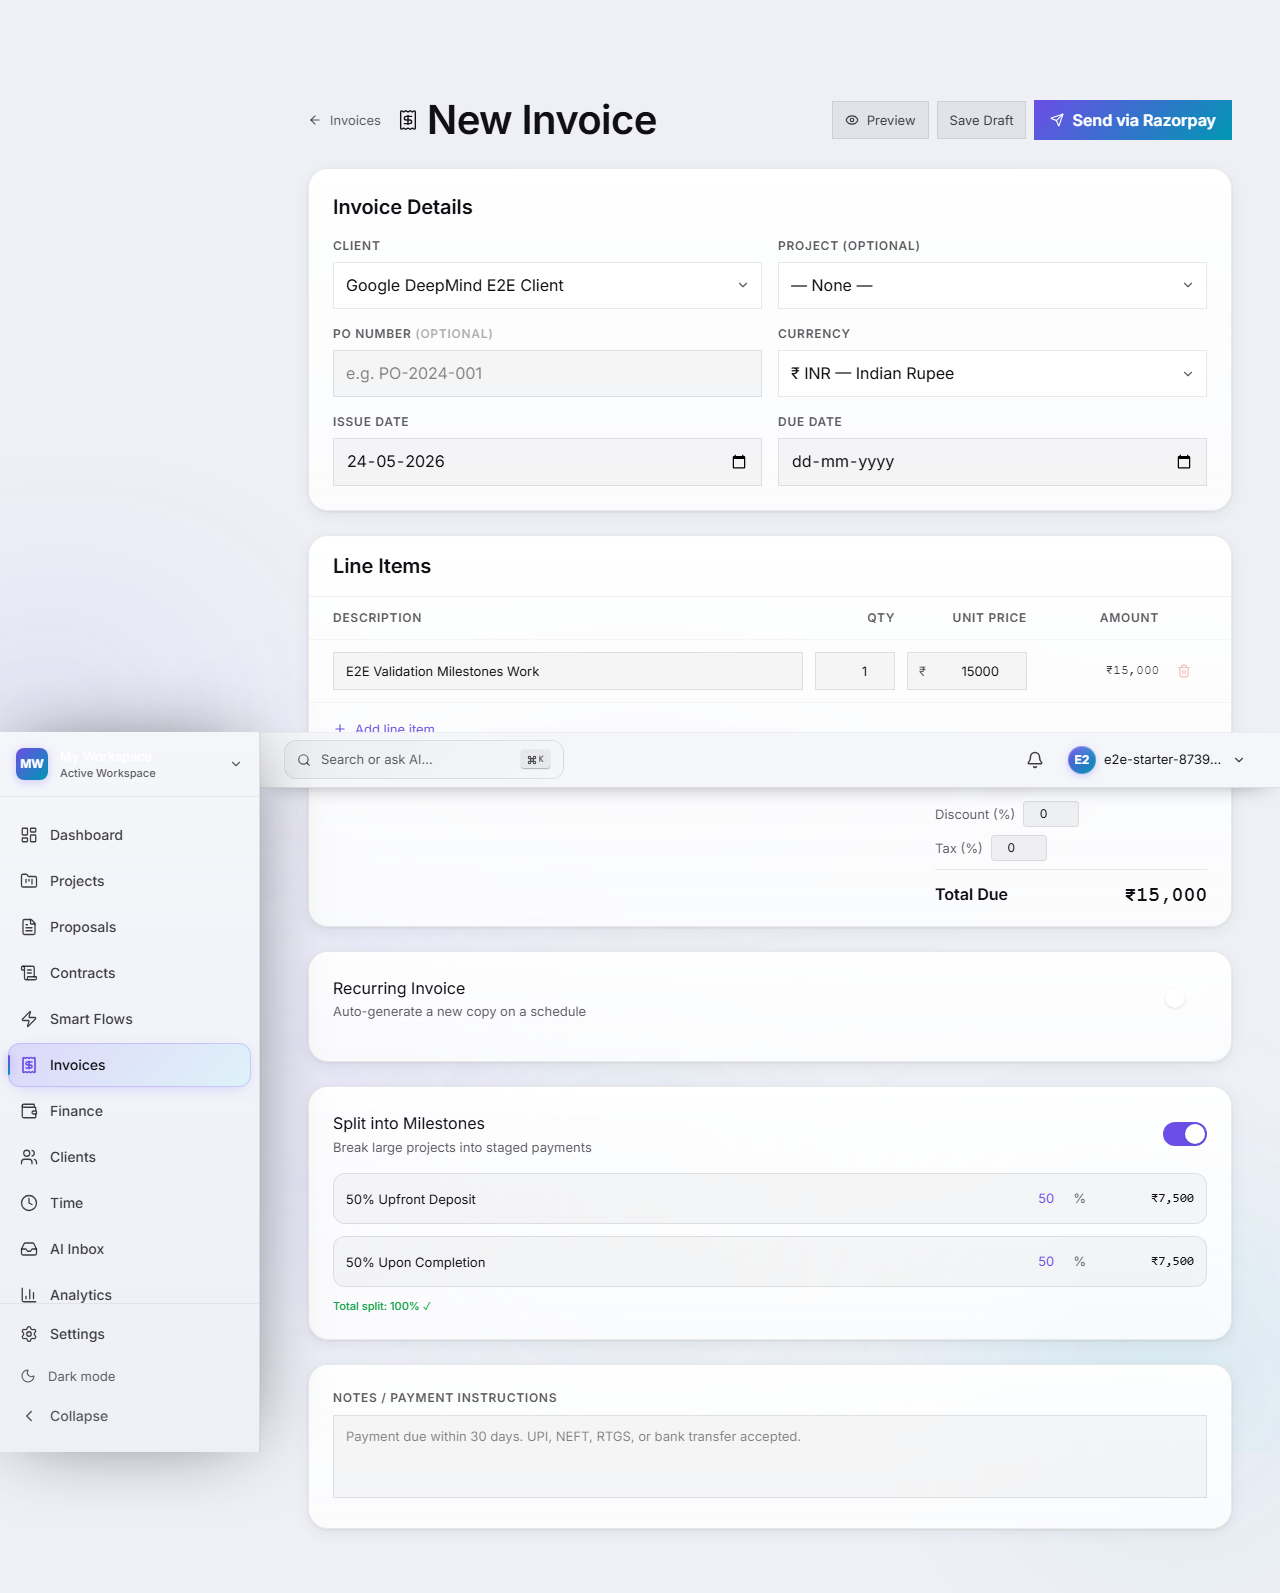The height and width of the screenshot is (1593, 1280).
Task: Open Contracts section
Action: point(129,973)
